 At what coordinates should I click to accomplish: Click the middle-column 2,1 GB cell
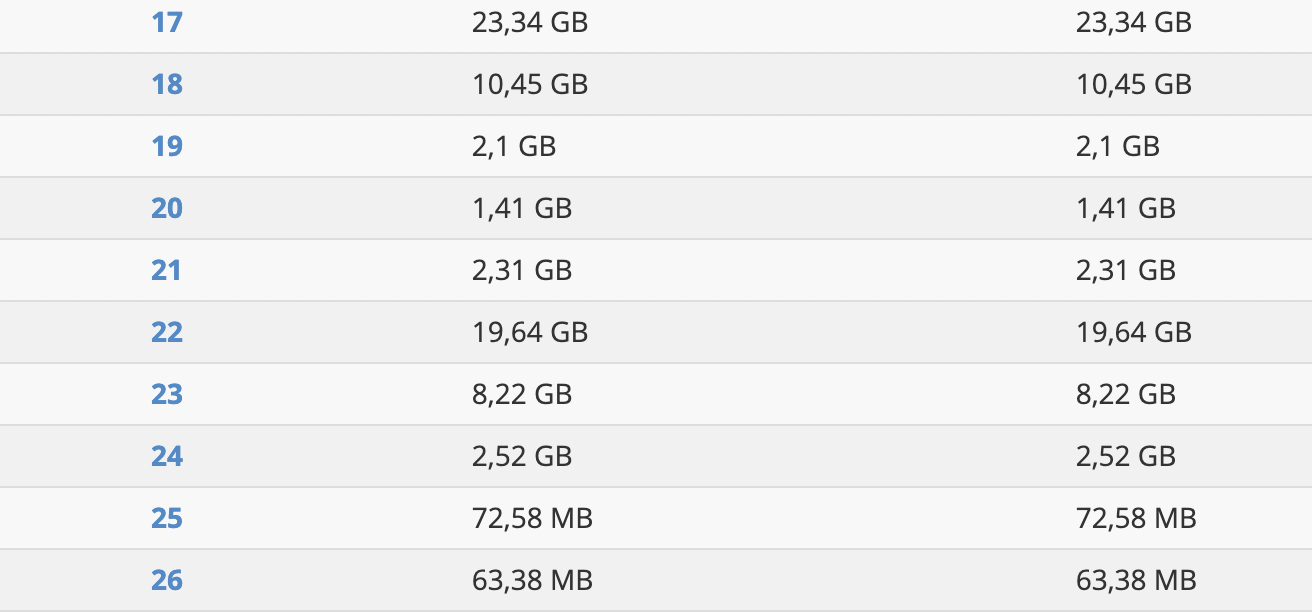coord(514,146)
